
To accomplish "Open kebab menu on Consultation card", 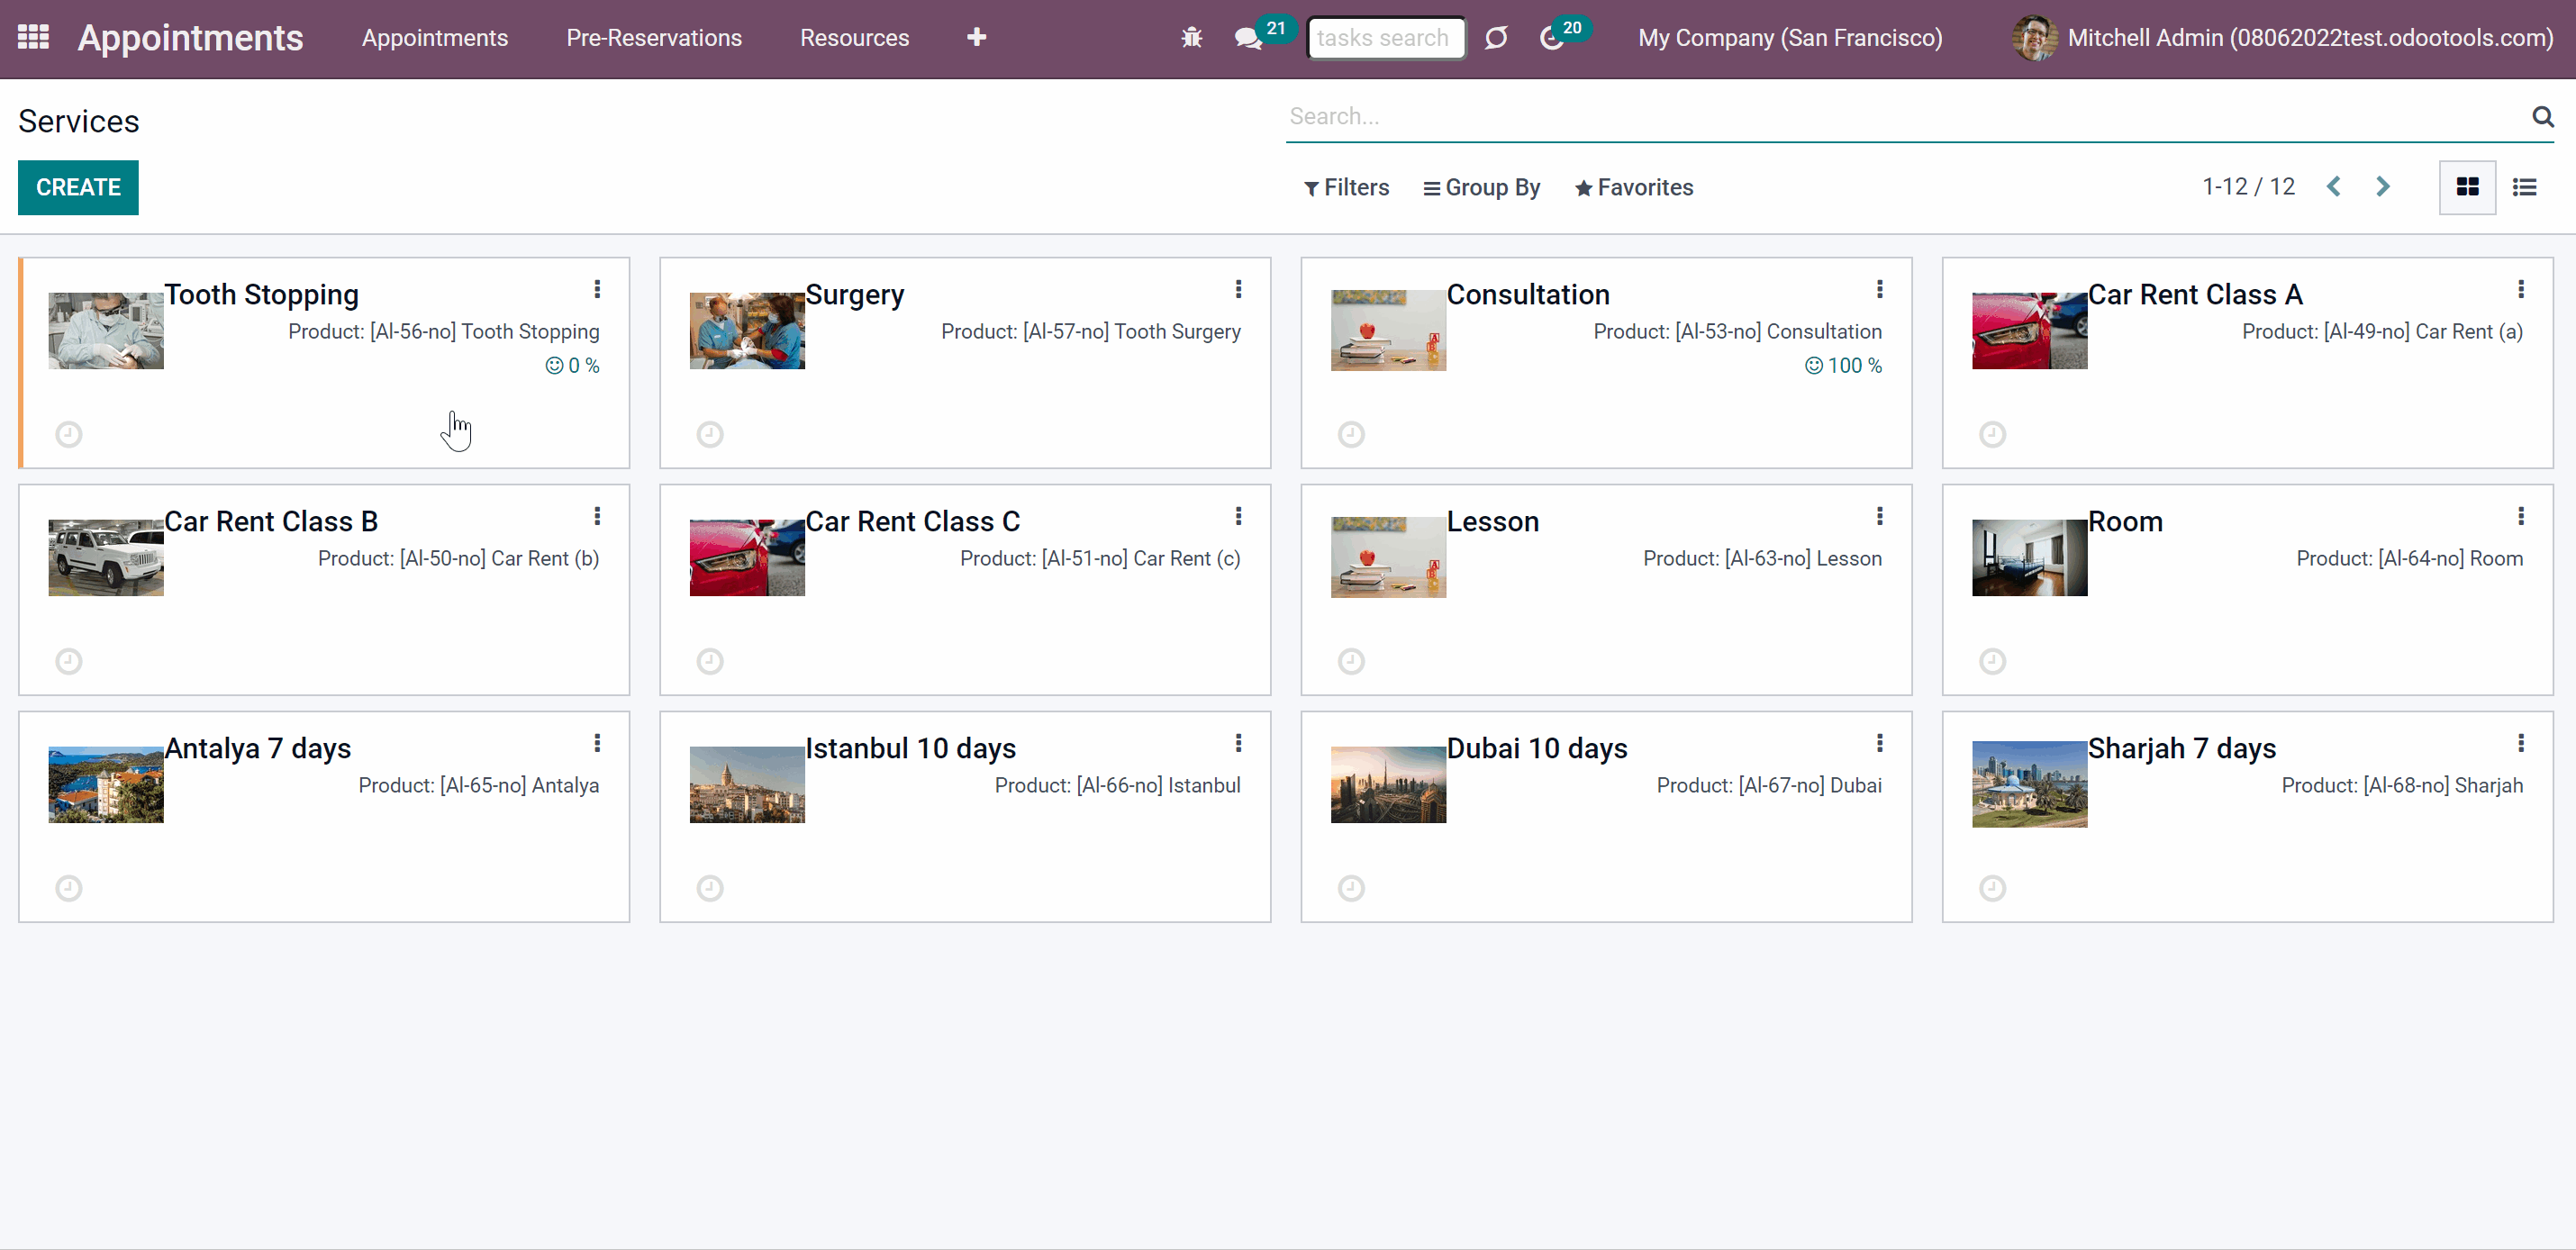I will pyautogui.click(x=1880, y=289).
